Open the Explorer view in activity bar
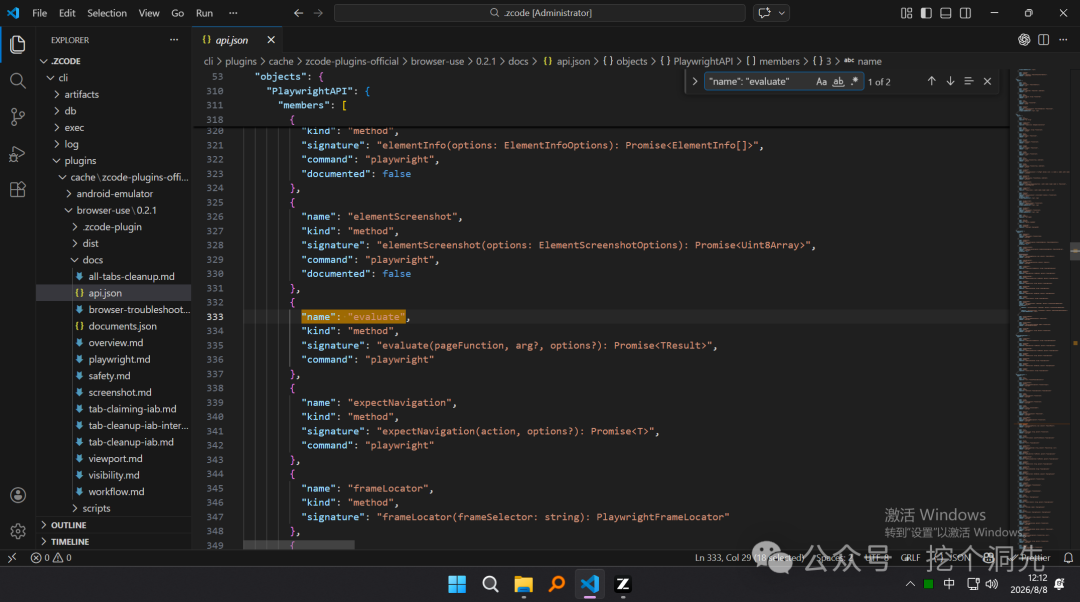1080x602 pixels. tap(18, 45)
